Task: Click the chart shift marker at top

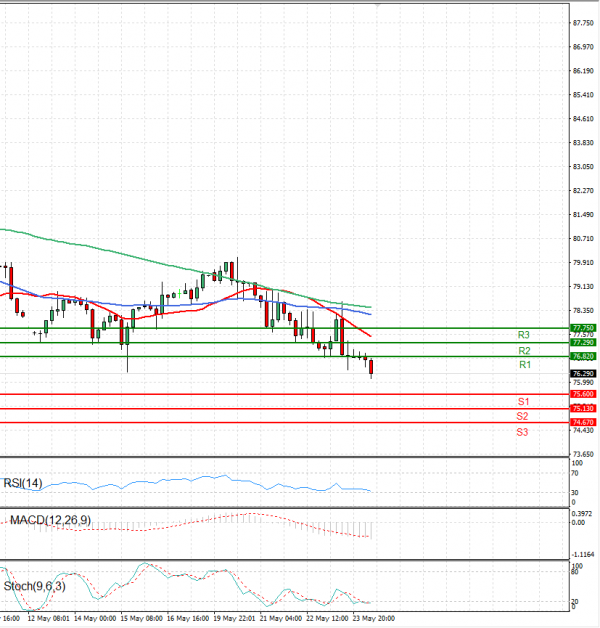Action: click(377, 6)
